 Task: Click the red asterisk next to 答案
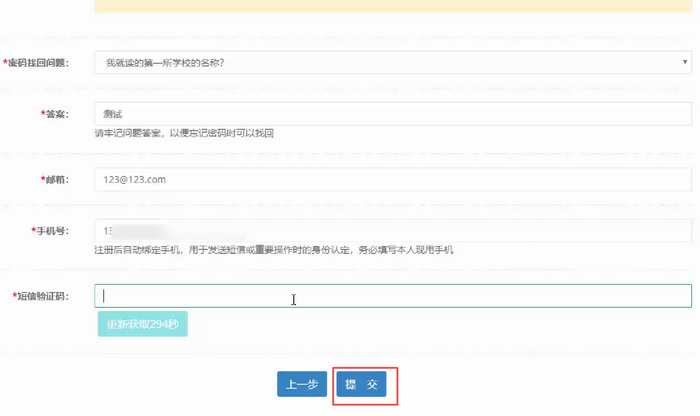coord(43,114)
